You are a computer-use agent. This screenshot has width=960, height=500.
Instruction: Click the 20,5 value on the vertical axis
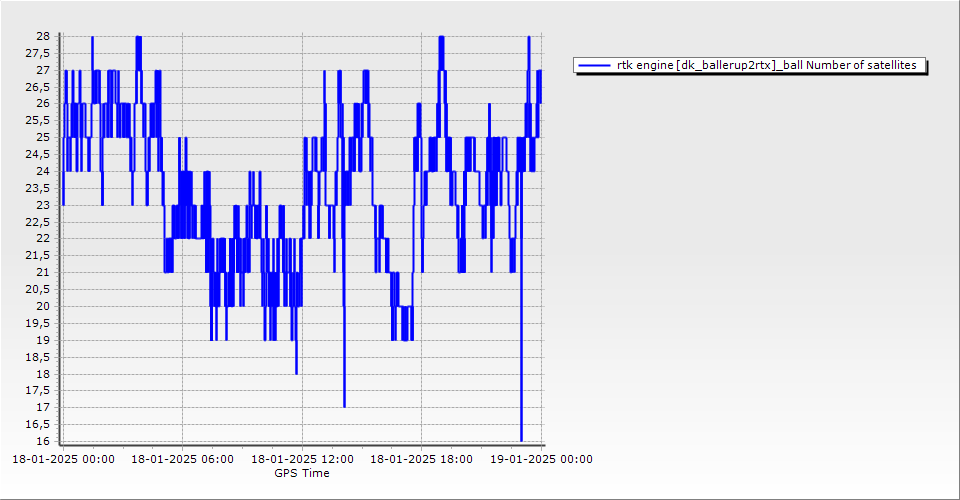pyautogui.click(x=39, y=289)
